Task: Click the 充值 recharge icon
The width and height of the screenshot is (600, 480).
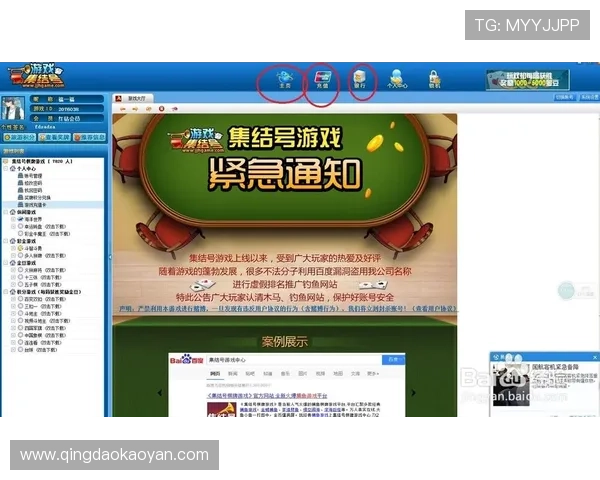Action: [x=323, y=78]
